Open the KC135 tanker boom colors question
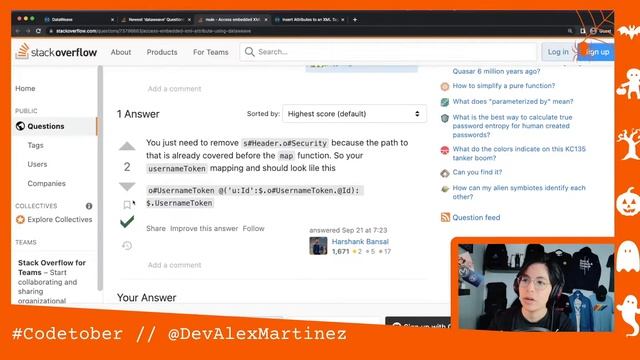640x360 pixels. pyautogui.click(x=519, y=153)
